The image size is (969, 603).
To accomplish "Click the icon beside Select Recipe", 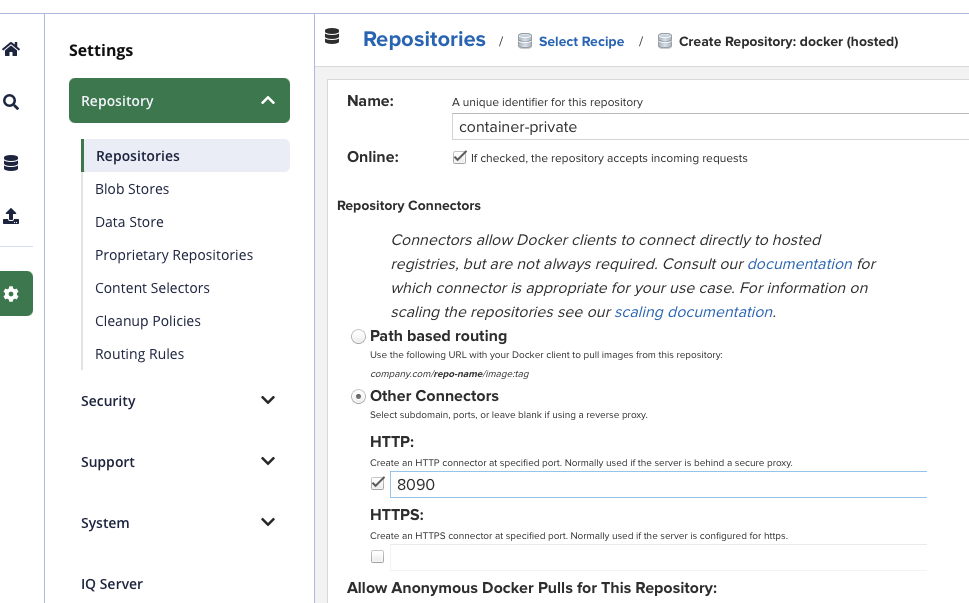I will click(525, 42).
